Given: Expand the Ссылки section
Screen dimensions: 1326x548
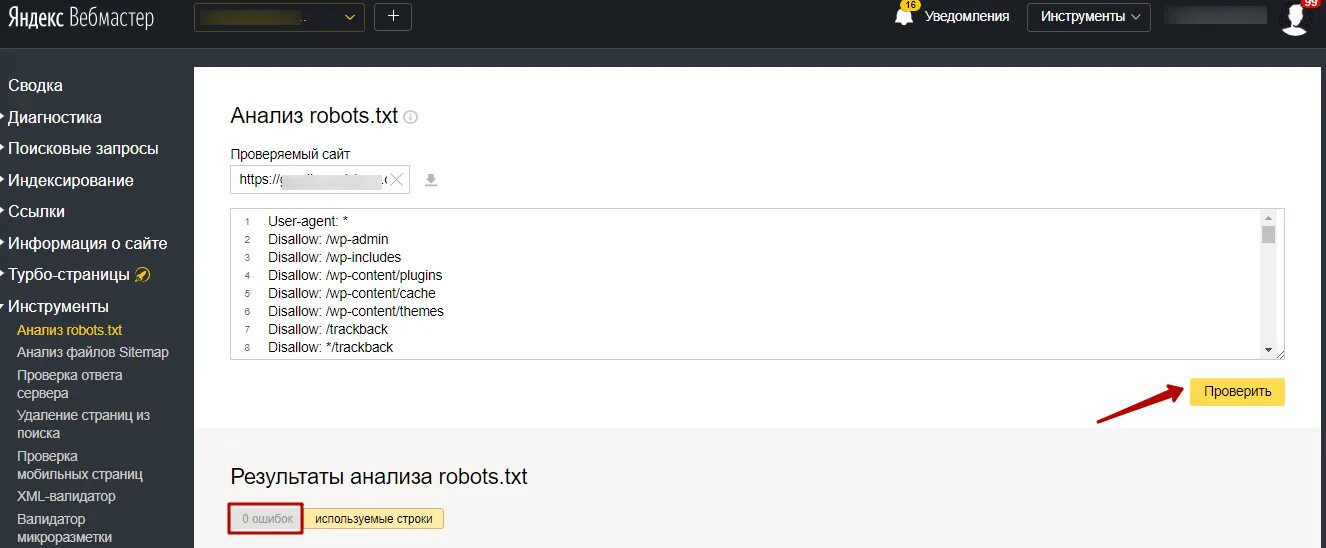Looking at the screenshot, I should coord(36,212).
